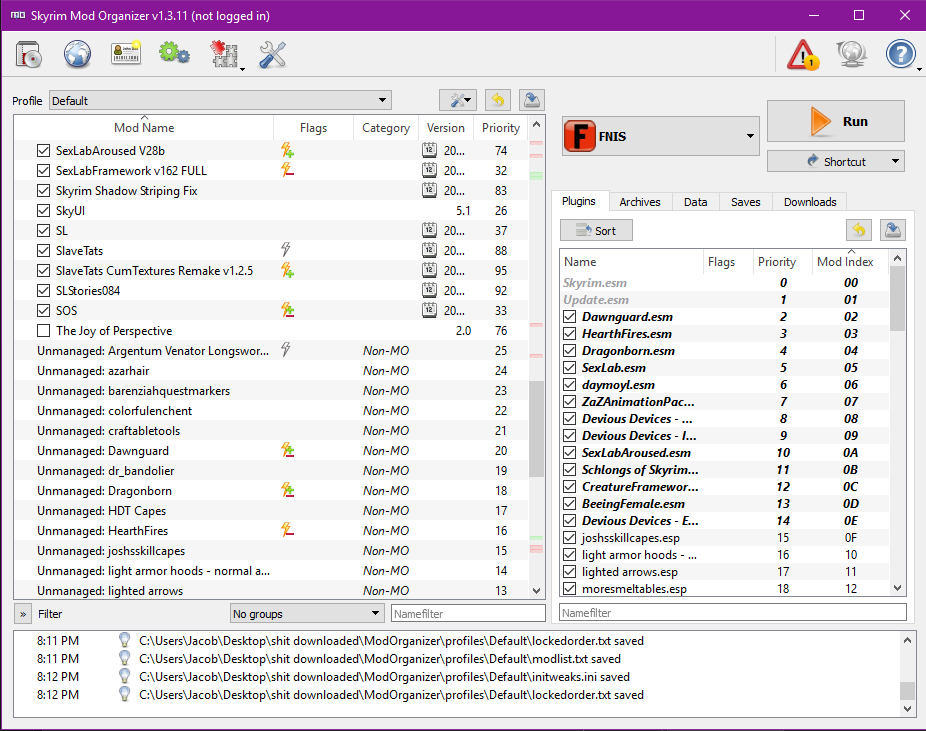Click the mod list Namefilter input field
926x731 pixels.
[468, 614]
